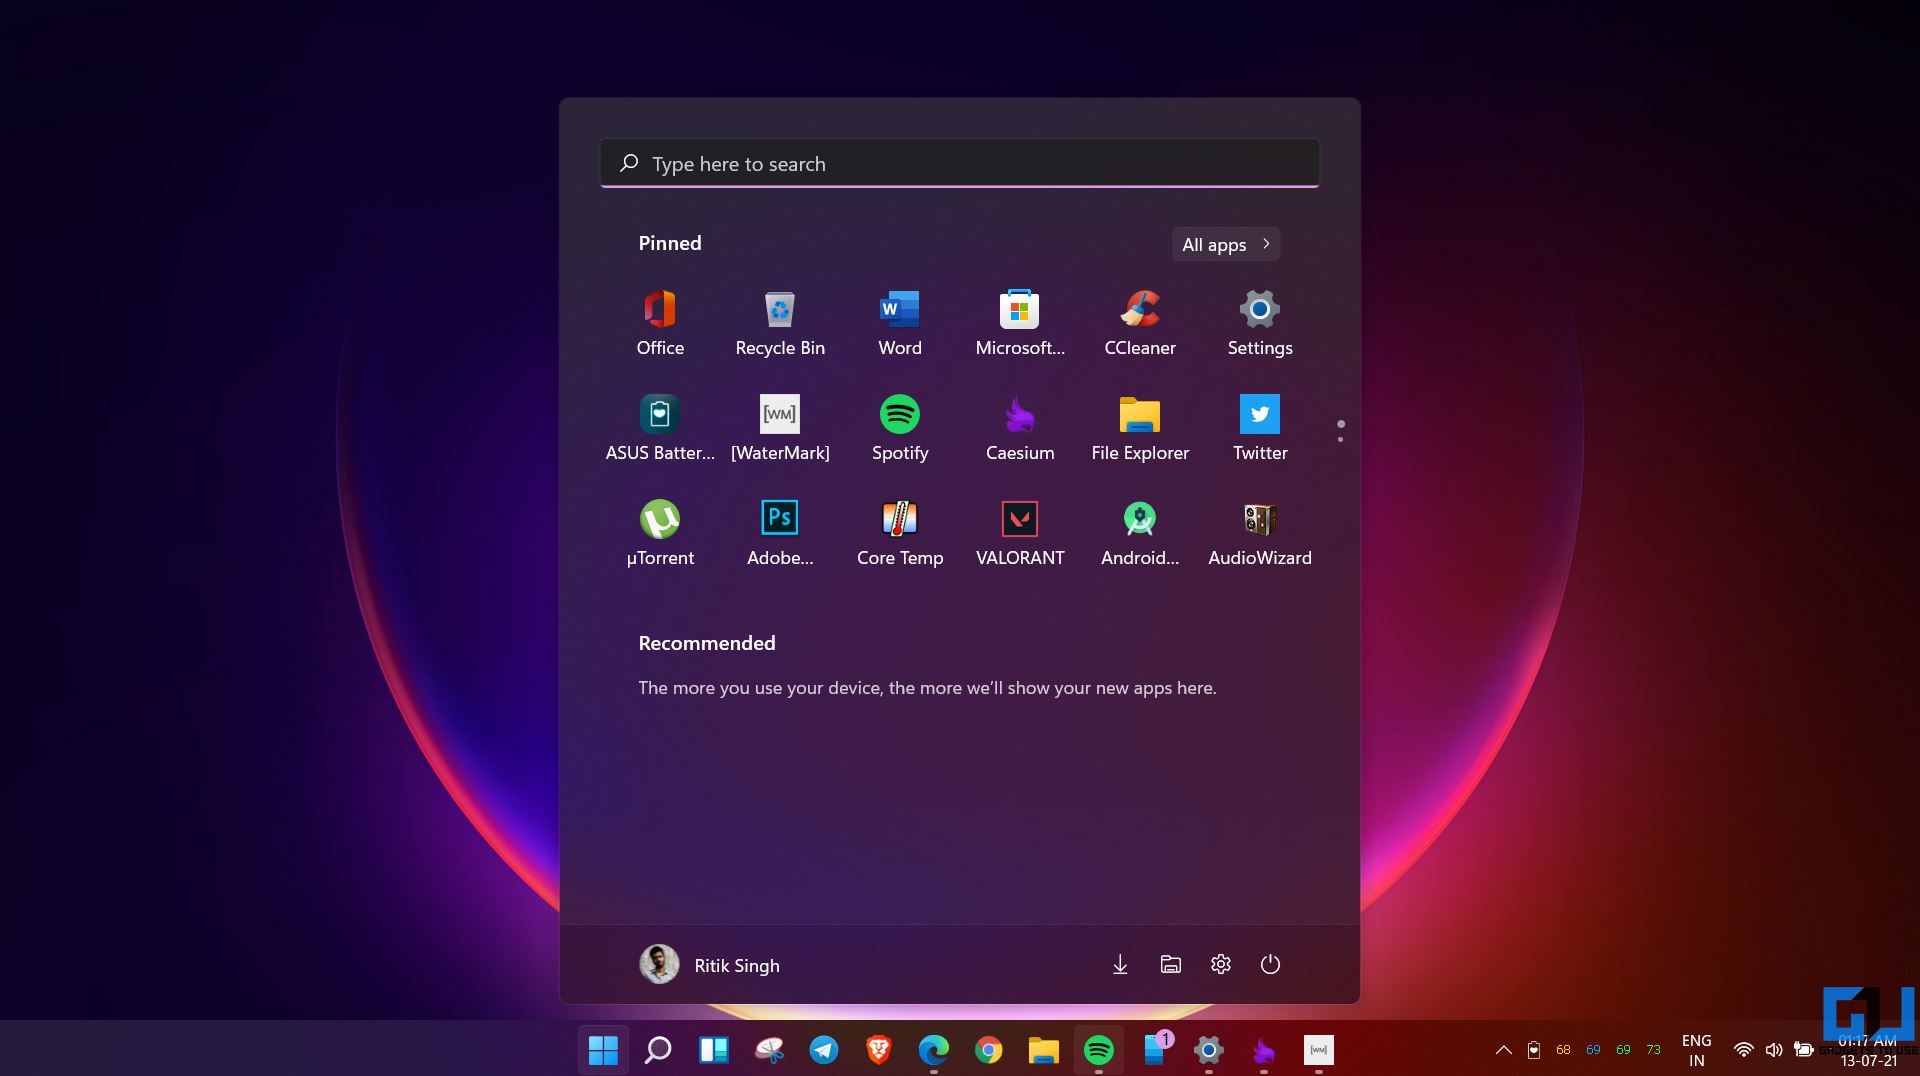Screen dimensions: 1920x1076
Task: Open Ritik Singh user account menu
Action: coord(710,965)
